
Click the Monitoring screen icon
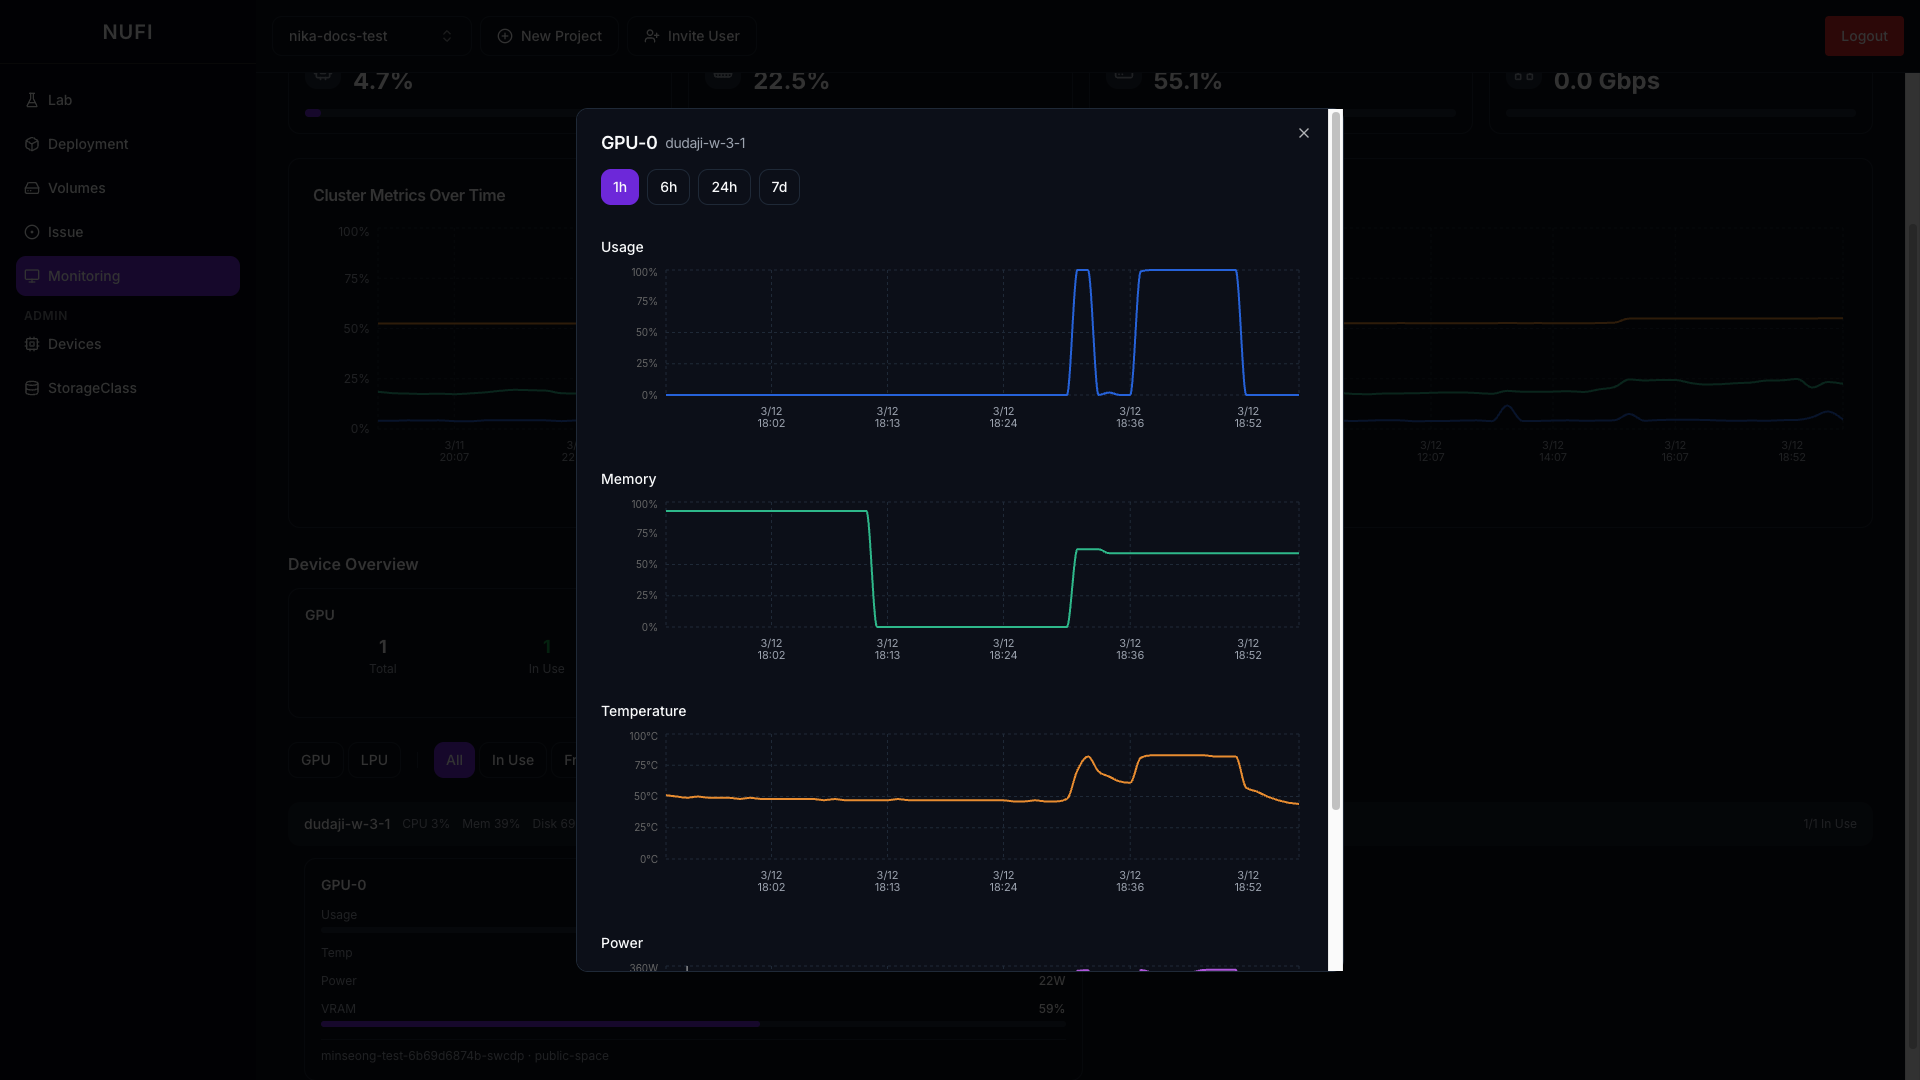[x=32, y=276]
